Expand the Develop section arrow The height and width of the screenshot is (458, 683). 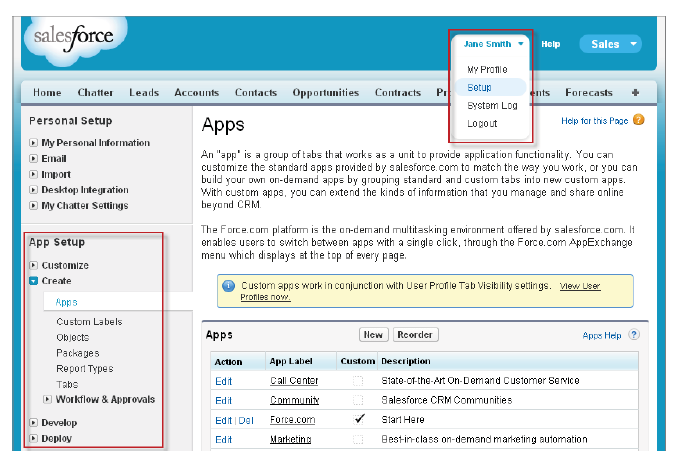point(33,422)
